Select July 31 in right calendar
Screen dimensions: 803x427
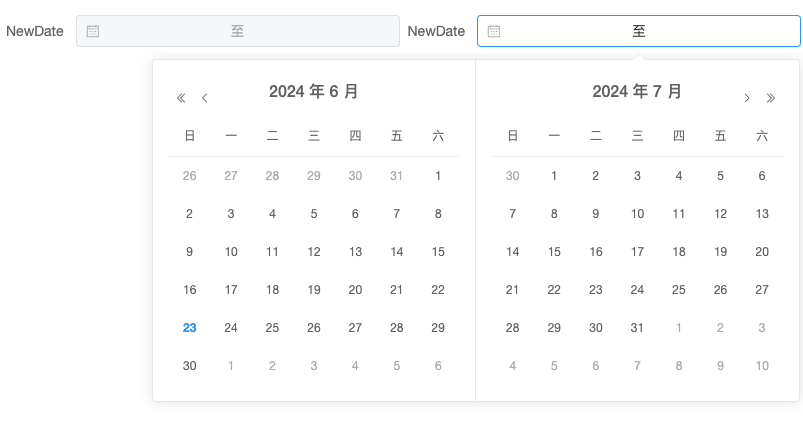637,328
